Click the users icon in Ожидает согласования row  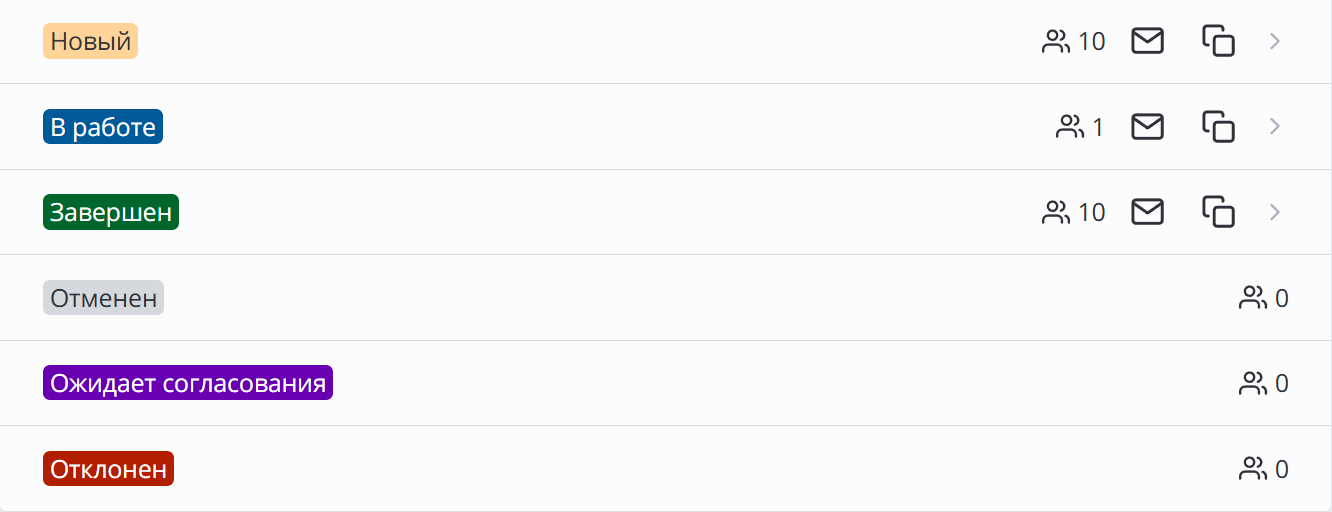[1253, 383]
